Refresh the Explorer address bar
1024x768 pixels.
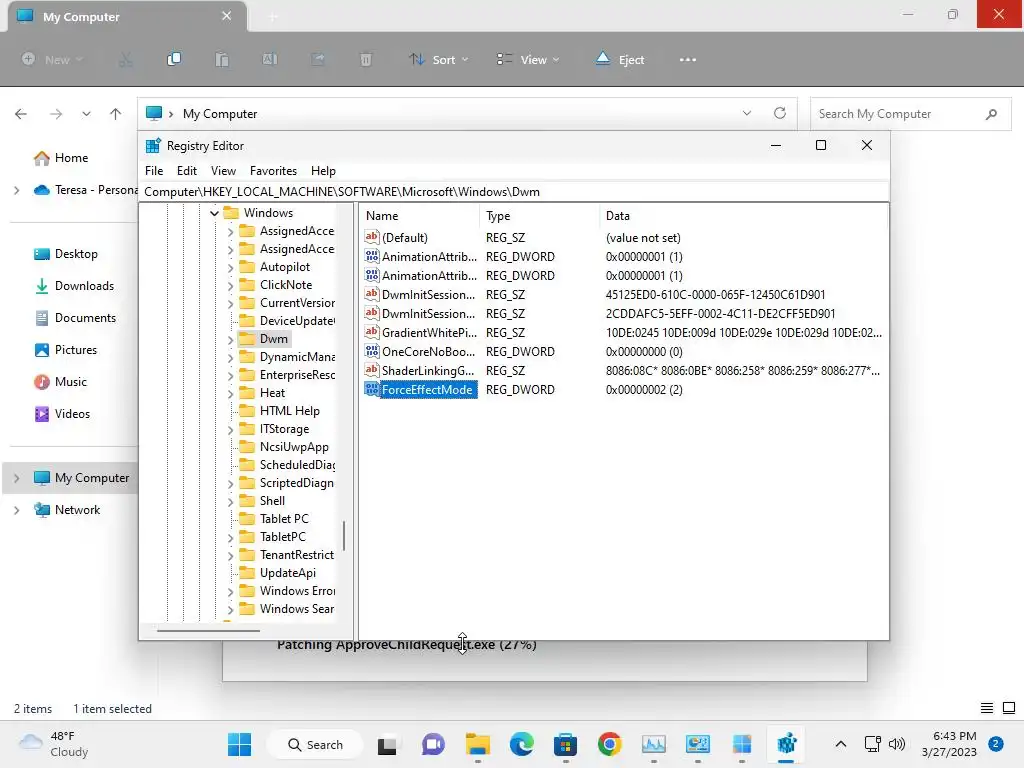pos(780,113)
